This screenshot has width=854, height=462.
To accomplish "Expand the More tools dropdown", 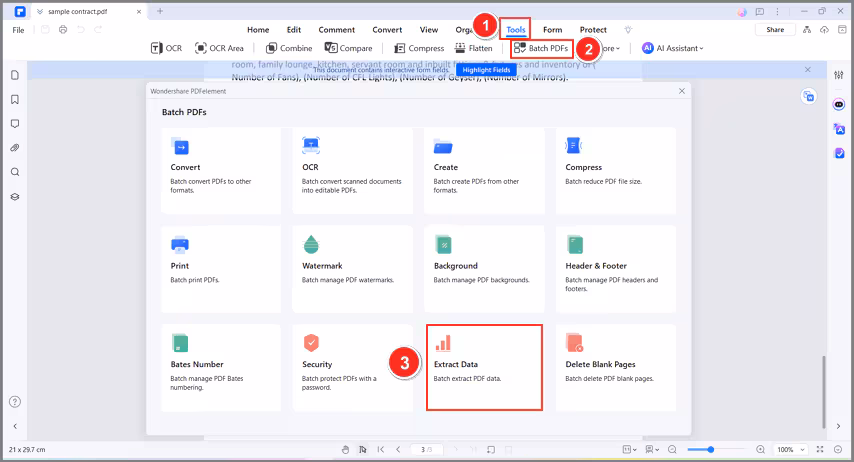I will click(611, 48).
